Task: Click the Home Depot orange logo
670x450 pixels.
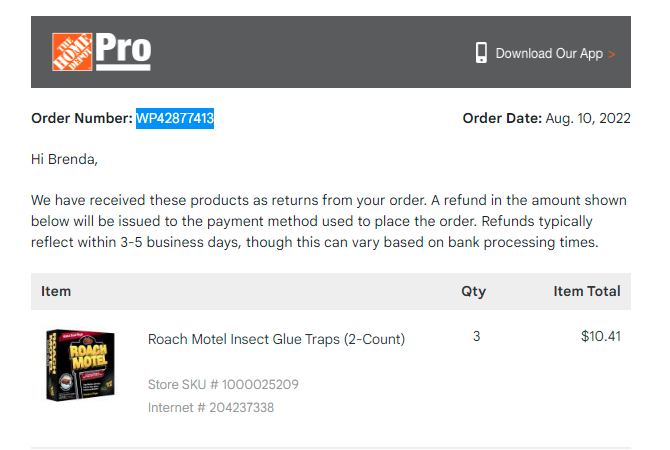Action: 72,52
